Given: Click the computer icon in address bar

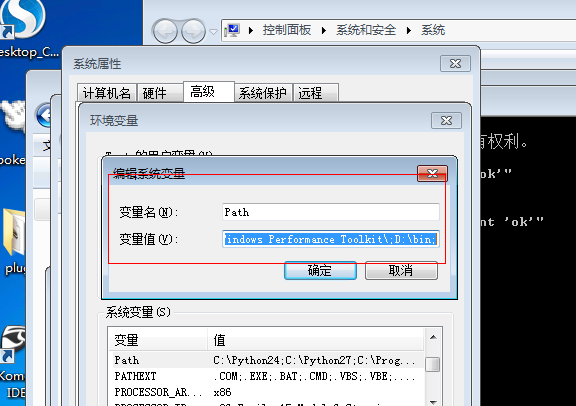Looking at the screenshot, I should pos(233,30).
